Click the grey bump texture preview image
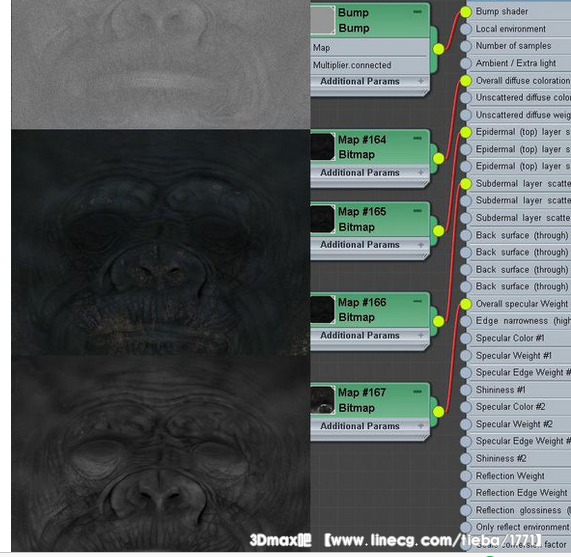Viewport: 571px width, 557px height. pos(161,64)
